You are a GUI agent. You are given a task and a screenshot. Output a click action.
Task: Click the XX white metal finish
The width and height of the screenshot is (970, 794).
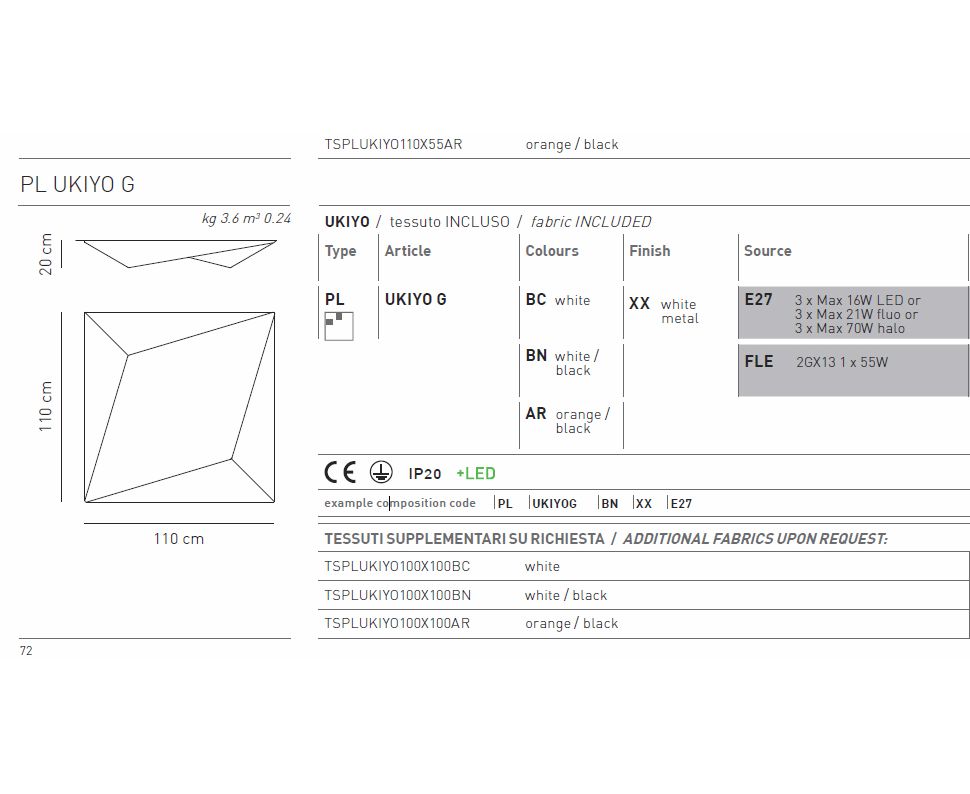click(664, 311)
